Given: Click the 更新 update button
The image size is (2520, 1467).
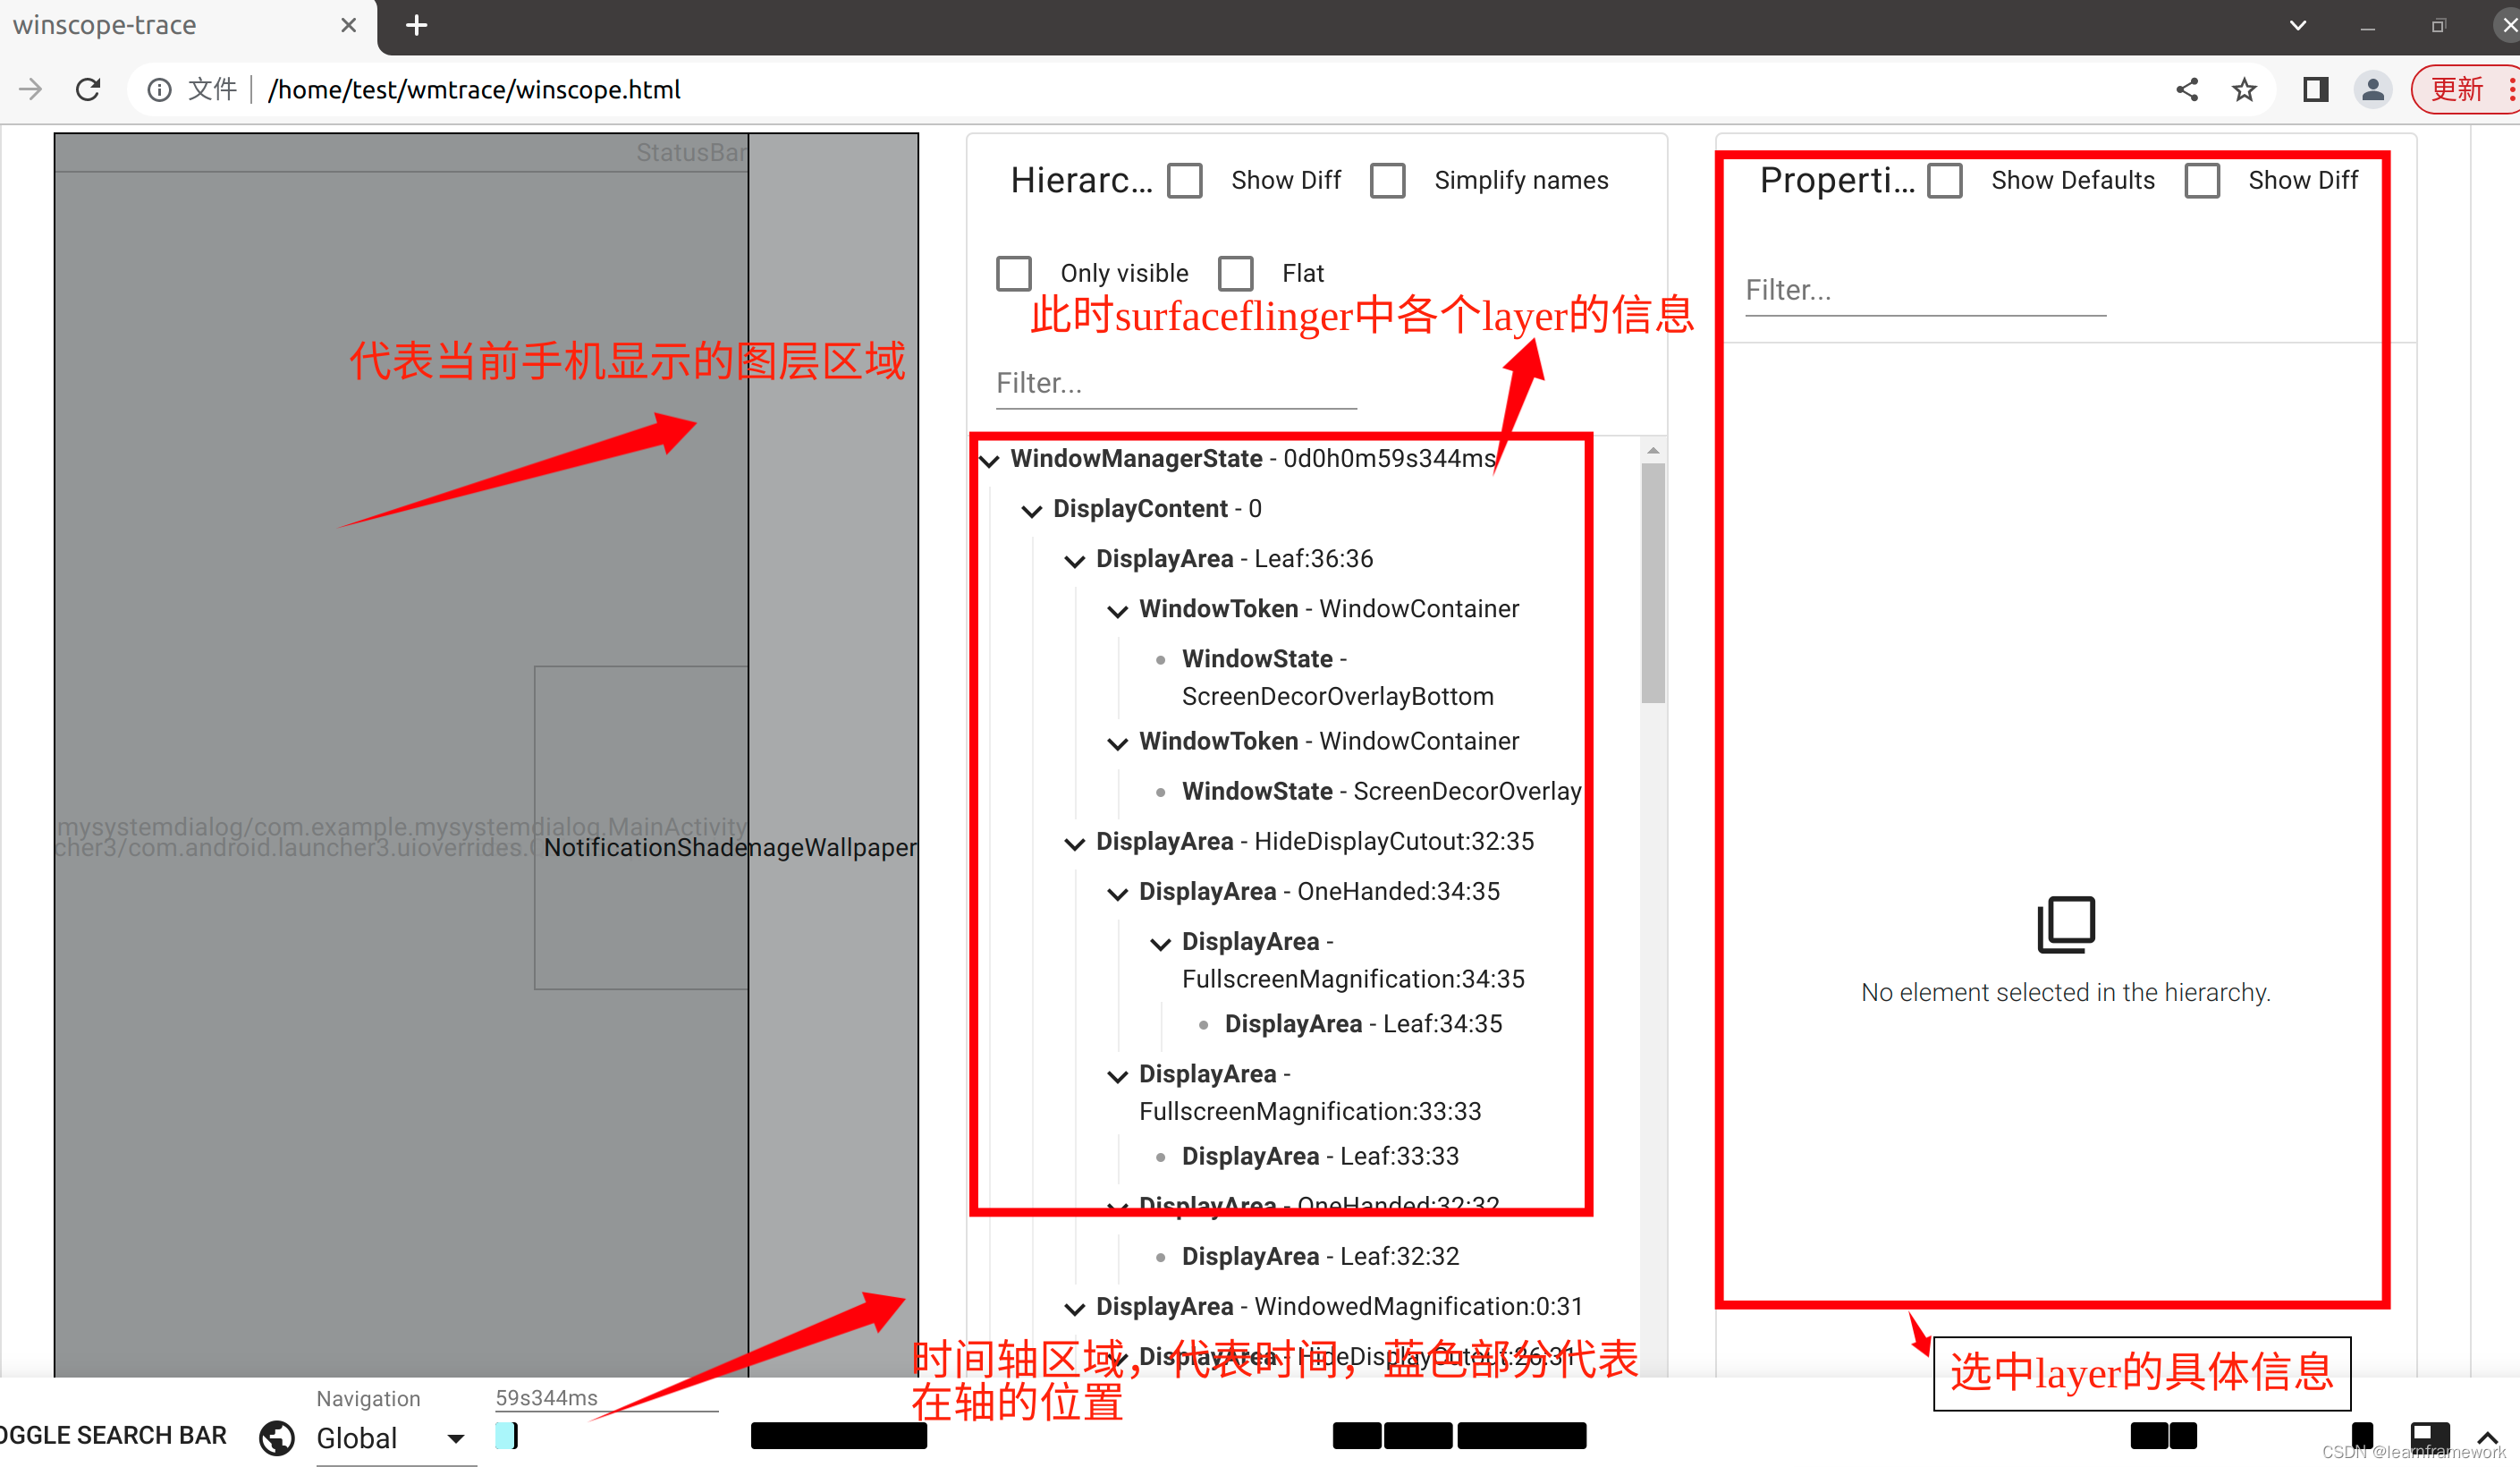Looking at the screenshot, I should point(2461,89).
